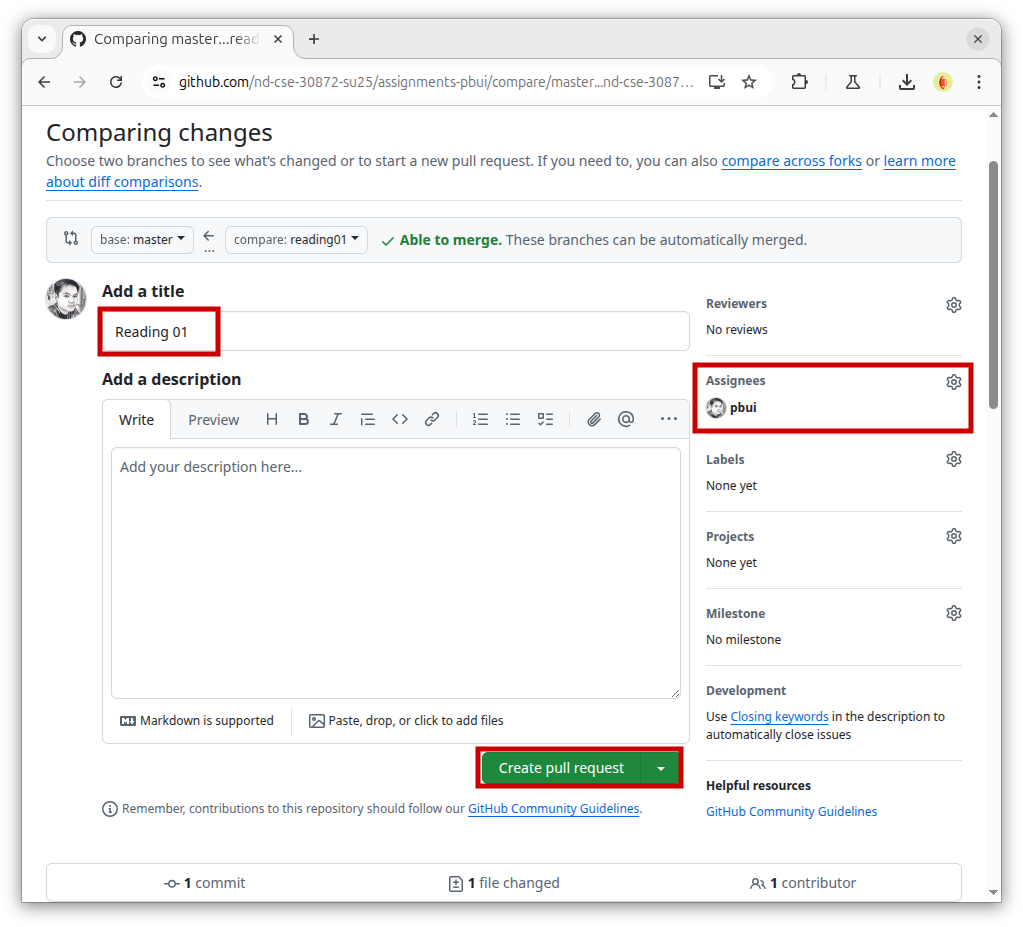Open GitHub Community Guidelines link in sidebar

click(x=791, y=812)
